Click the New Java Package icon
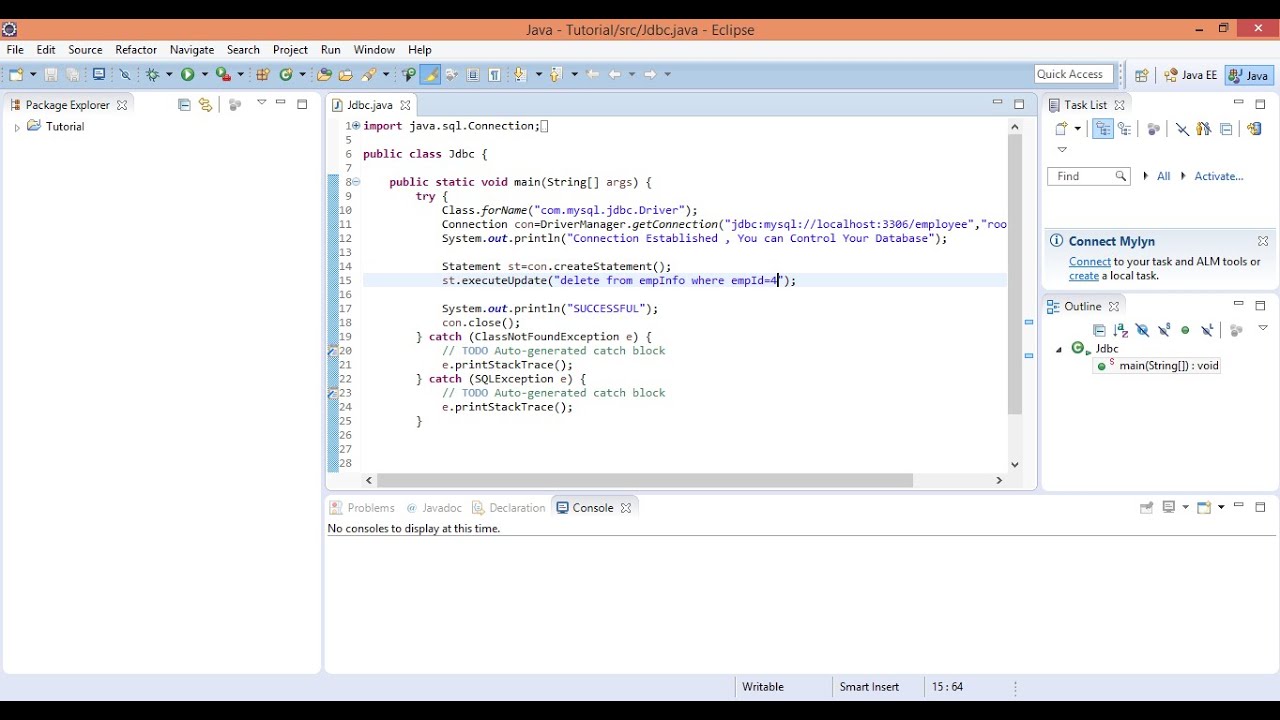This screenshot has height=720, width=1280. [261, 74]
